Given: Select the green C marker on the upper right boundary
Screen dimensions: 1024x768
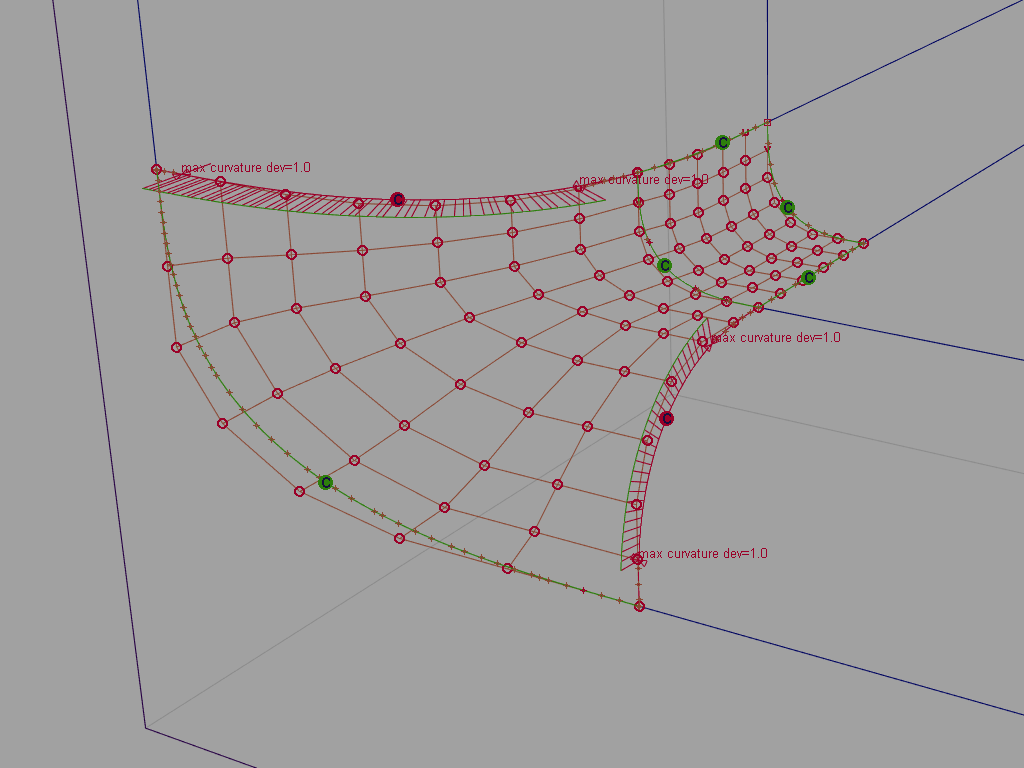Looking at the screenshot, I should [787, 209].
